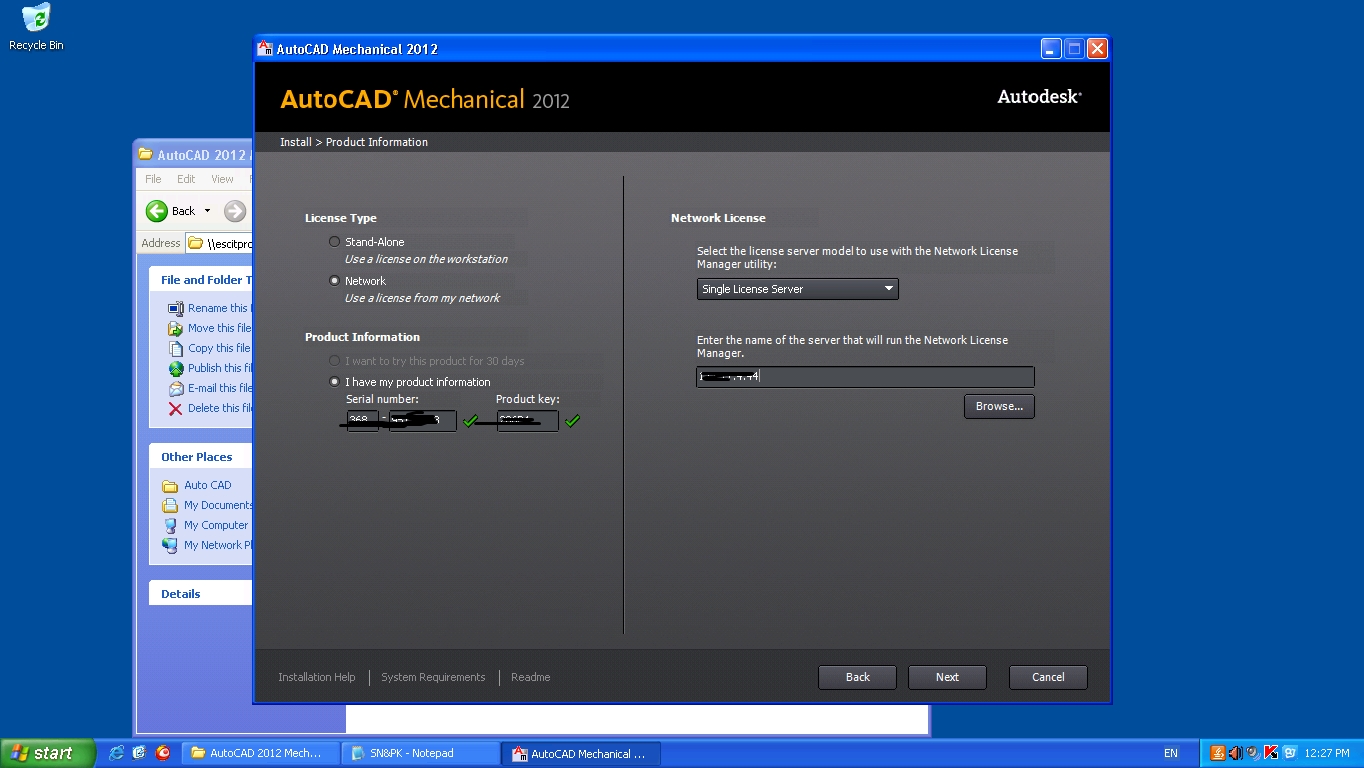Click the EN language indicator
The width and height of the screenshot is (1364, 768).
click(1171, 753)
